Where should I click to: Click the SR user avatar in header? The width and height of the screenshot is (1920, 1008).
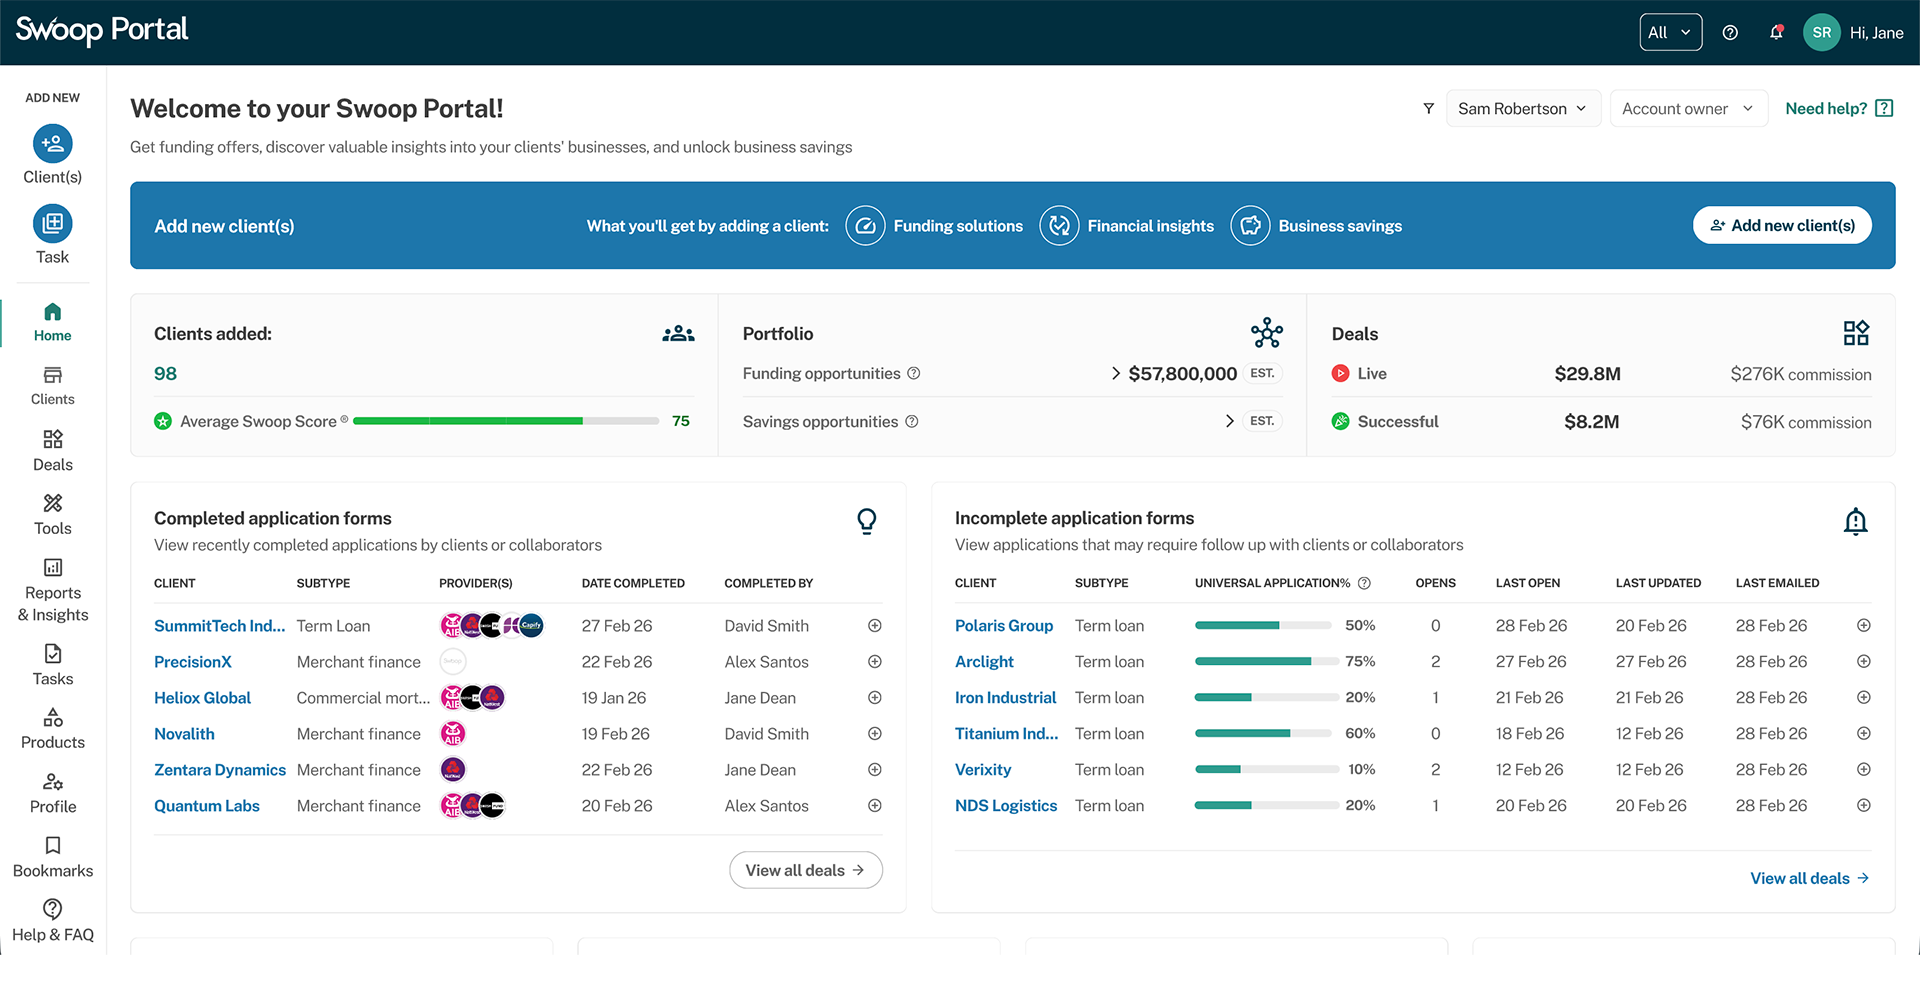coord(1821,32)
